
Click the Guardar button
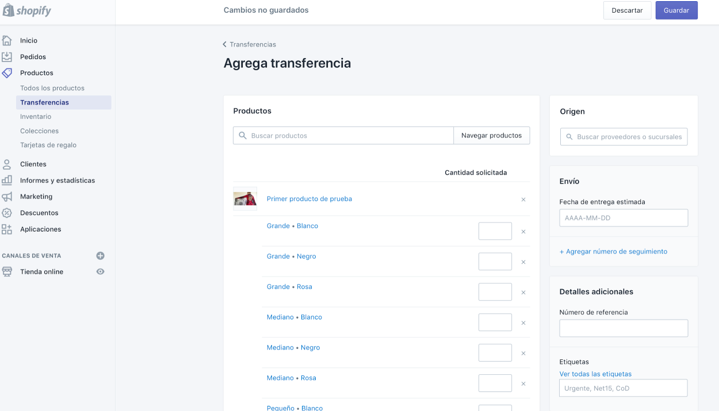[676, 11]
